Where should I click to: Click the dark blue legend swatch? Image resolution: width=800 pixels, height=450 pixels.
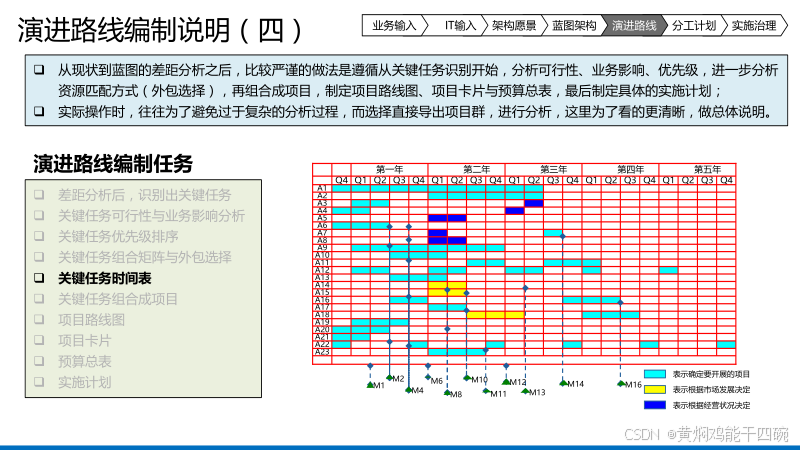pyautogui.click(x=655, y=405)
